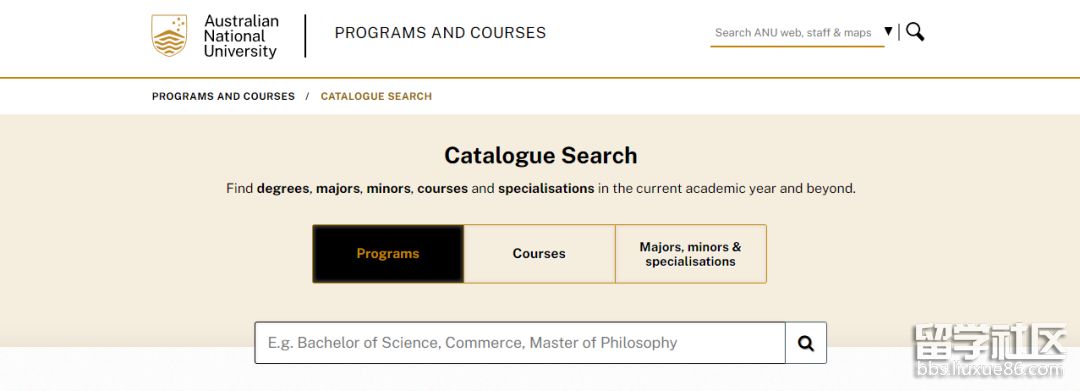
Task: Click the catalogue search box with Bachelor of Science placeholder
Action: [520, 343]
